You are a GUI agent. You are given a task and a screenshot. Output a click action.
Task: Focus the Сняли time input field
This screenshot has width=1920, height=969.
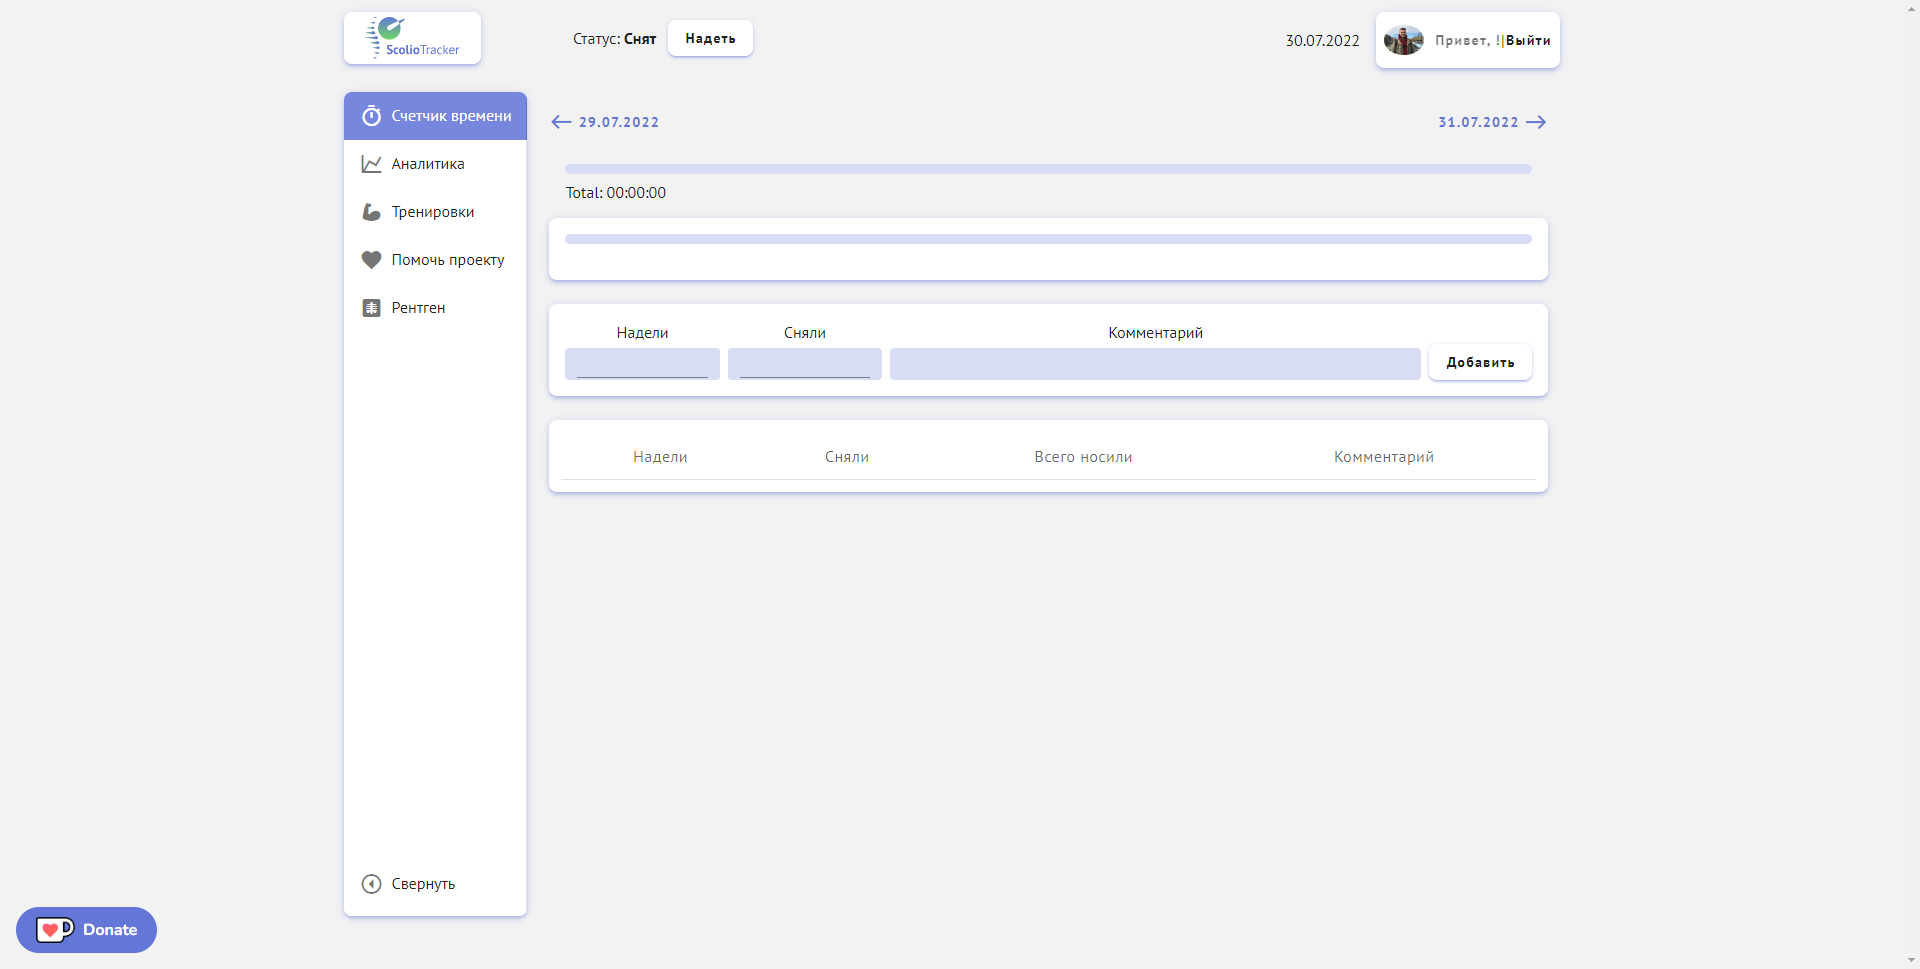[x=804, y=364]
